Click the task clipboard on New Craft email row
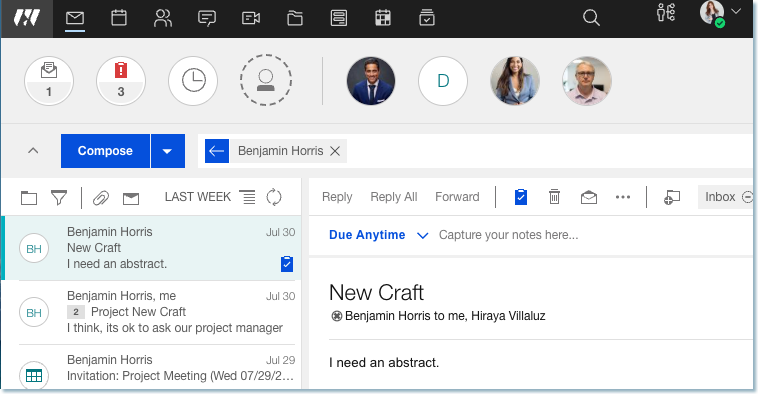Image resolution: width=758 pixels, height=394 pixels. point(287,264)
